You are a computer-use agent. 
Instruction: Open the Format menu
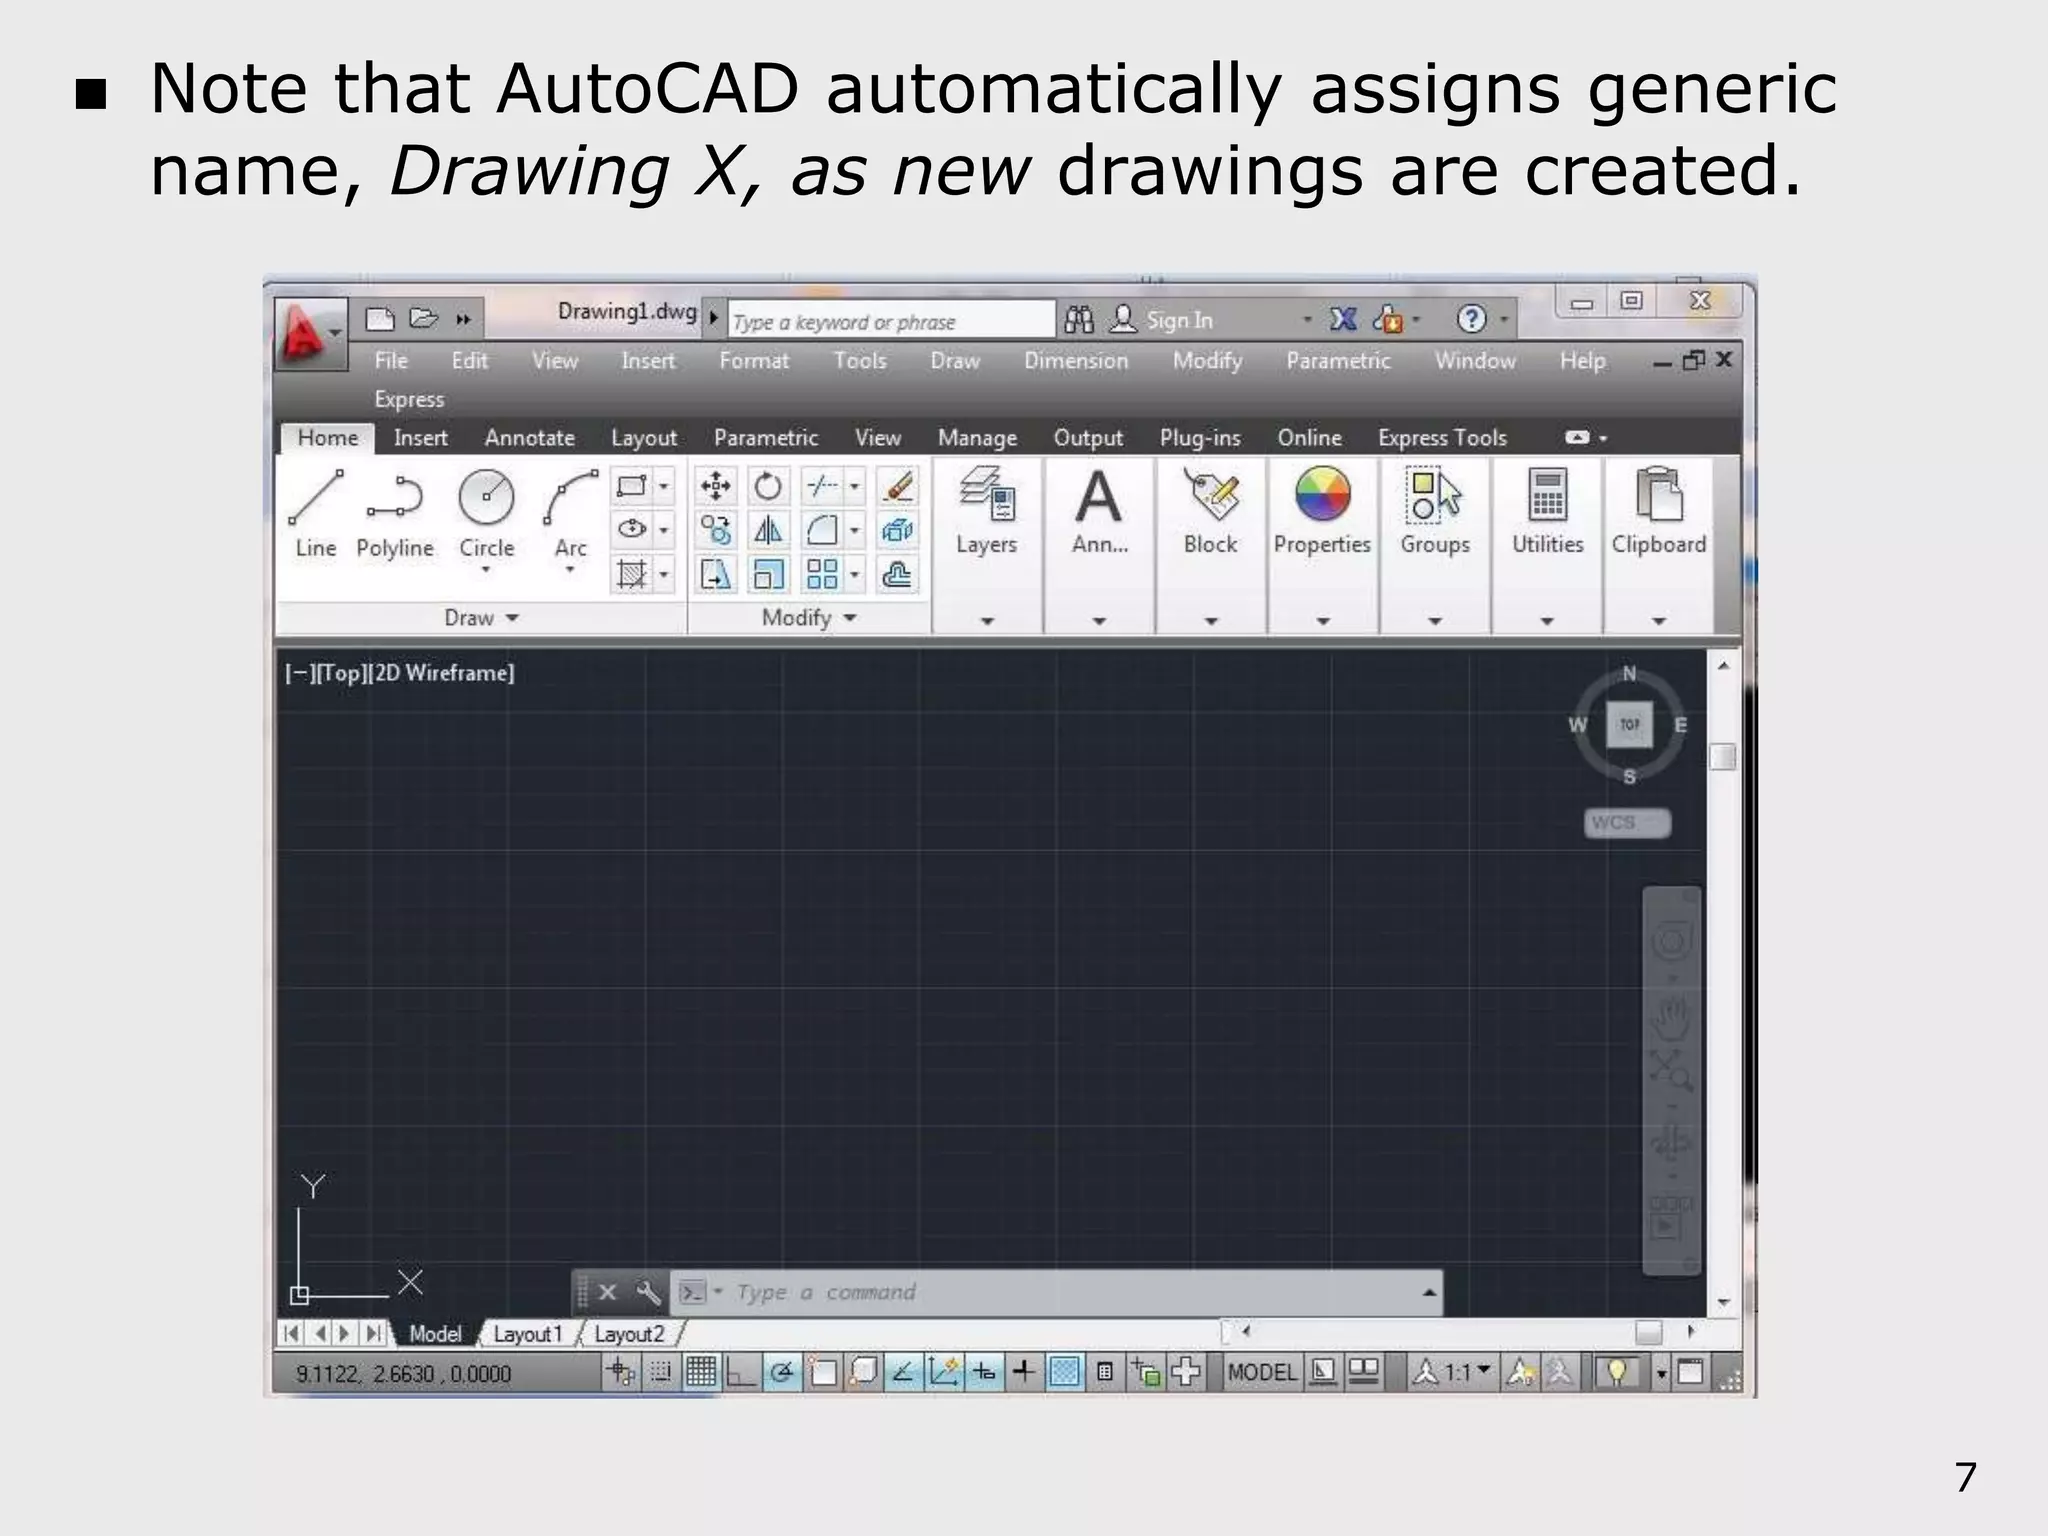[x=753, y=361]
